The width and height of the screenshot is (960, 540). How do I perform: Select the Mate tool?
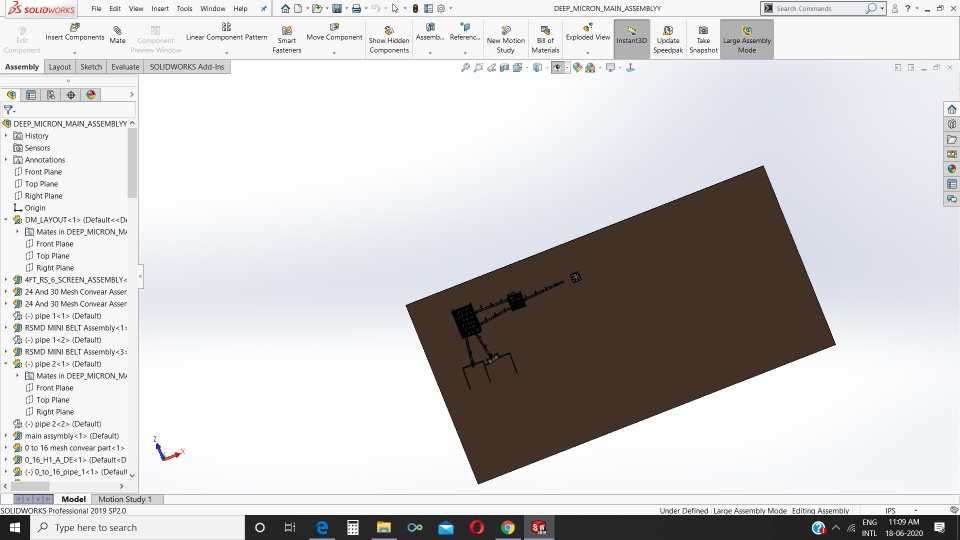[117, 36]
